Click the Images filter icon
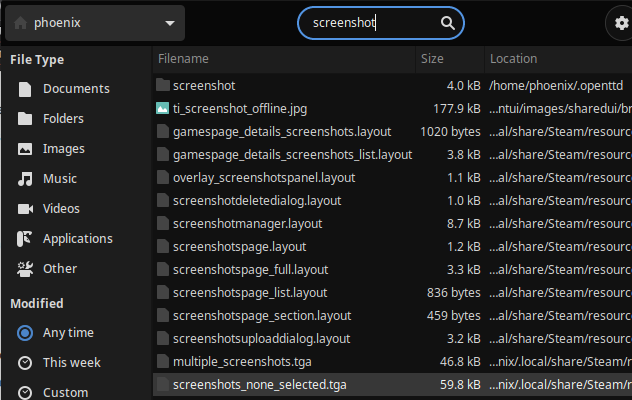632x400 pixels. 25,149
